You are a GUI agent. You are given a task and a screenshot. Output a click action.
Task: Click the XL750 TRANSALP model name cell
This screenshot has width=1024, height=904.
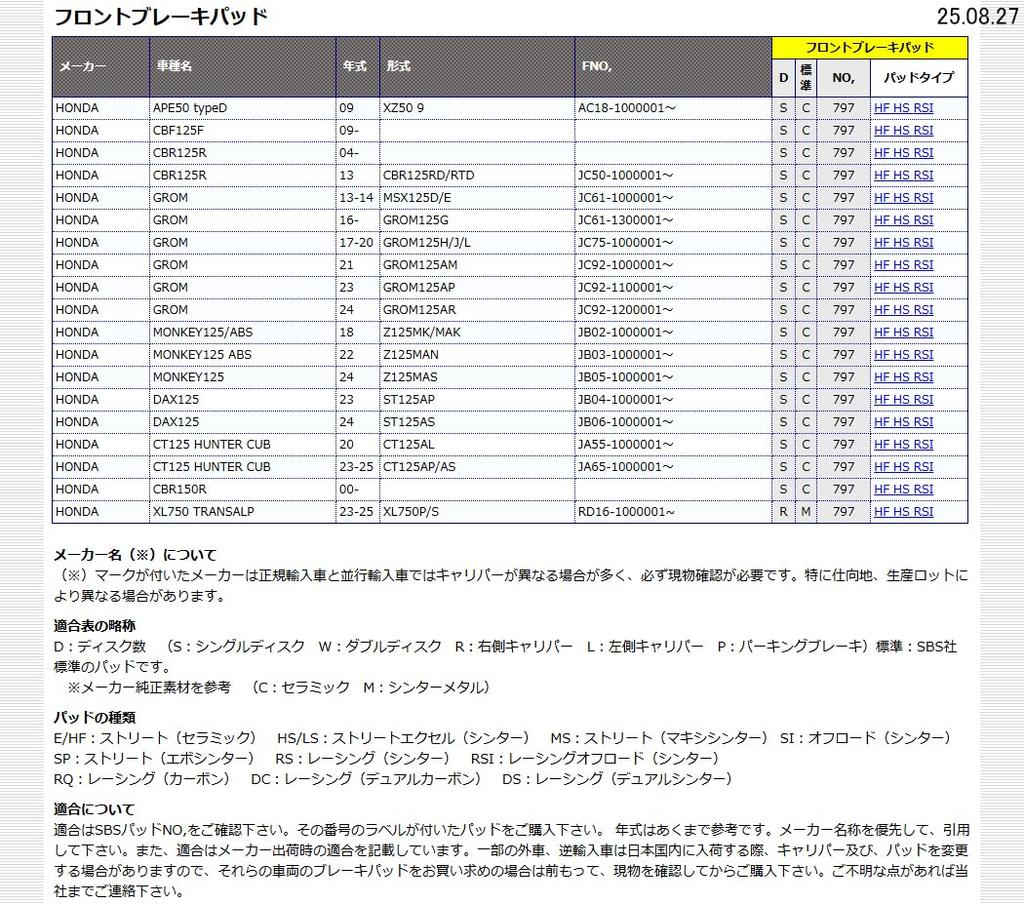[203, 512]
